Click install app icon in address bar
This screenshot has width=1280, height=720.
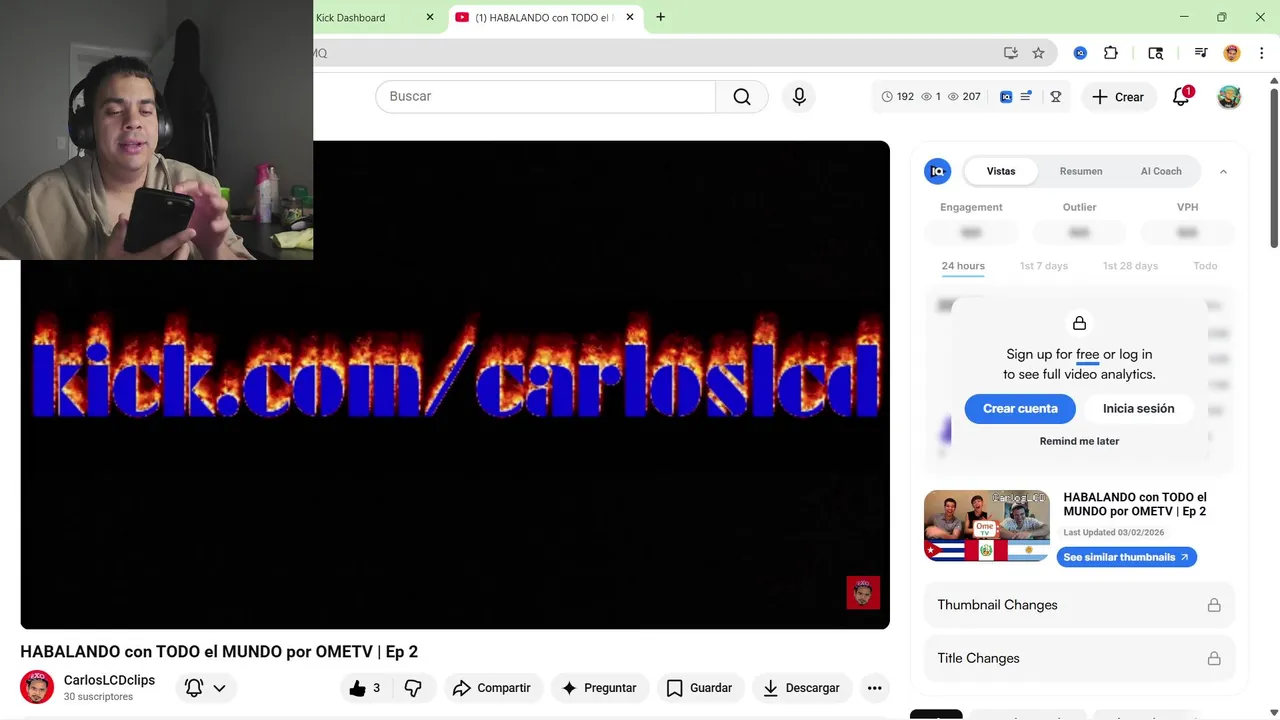1011,53
